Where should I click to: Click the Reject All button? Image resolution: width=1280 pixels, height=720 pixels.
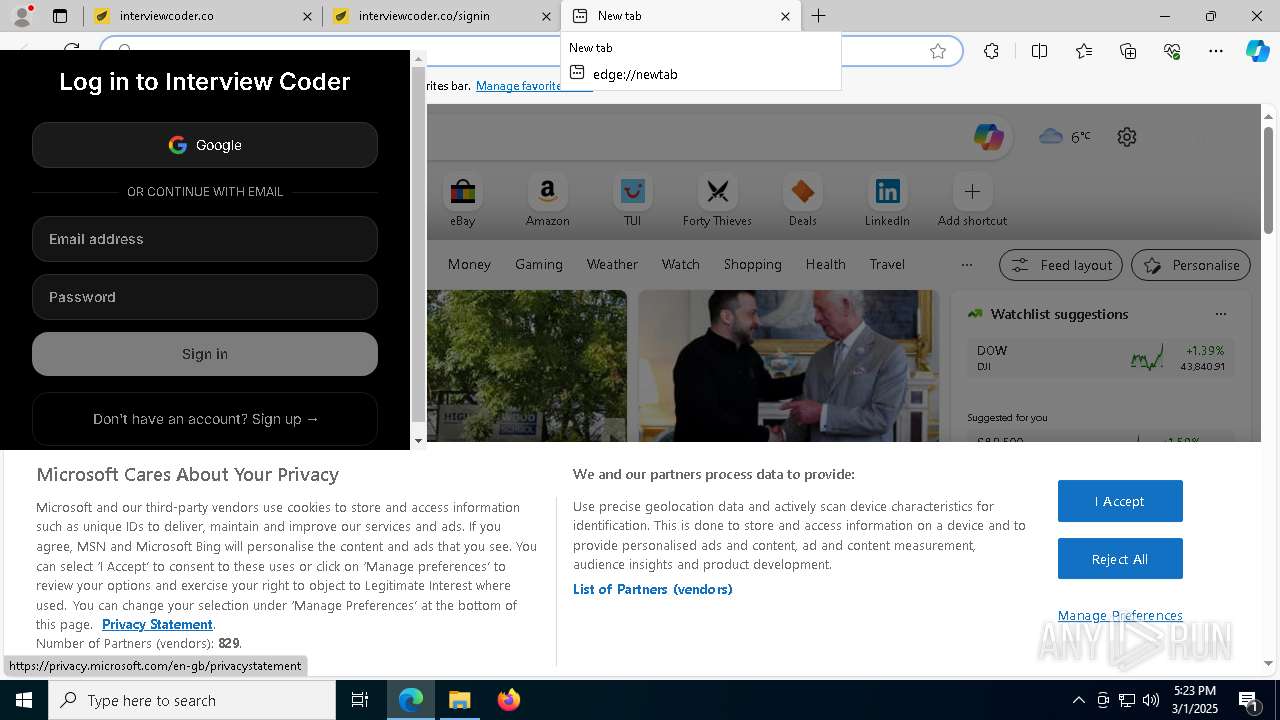pyautogui.click(x=1120, y=559)
